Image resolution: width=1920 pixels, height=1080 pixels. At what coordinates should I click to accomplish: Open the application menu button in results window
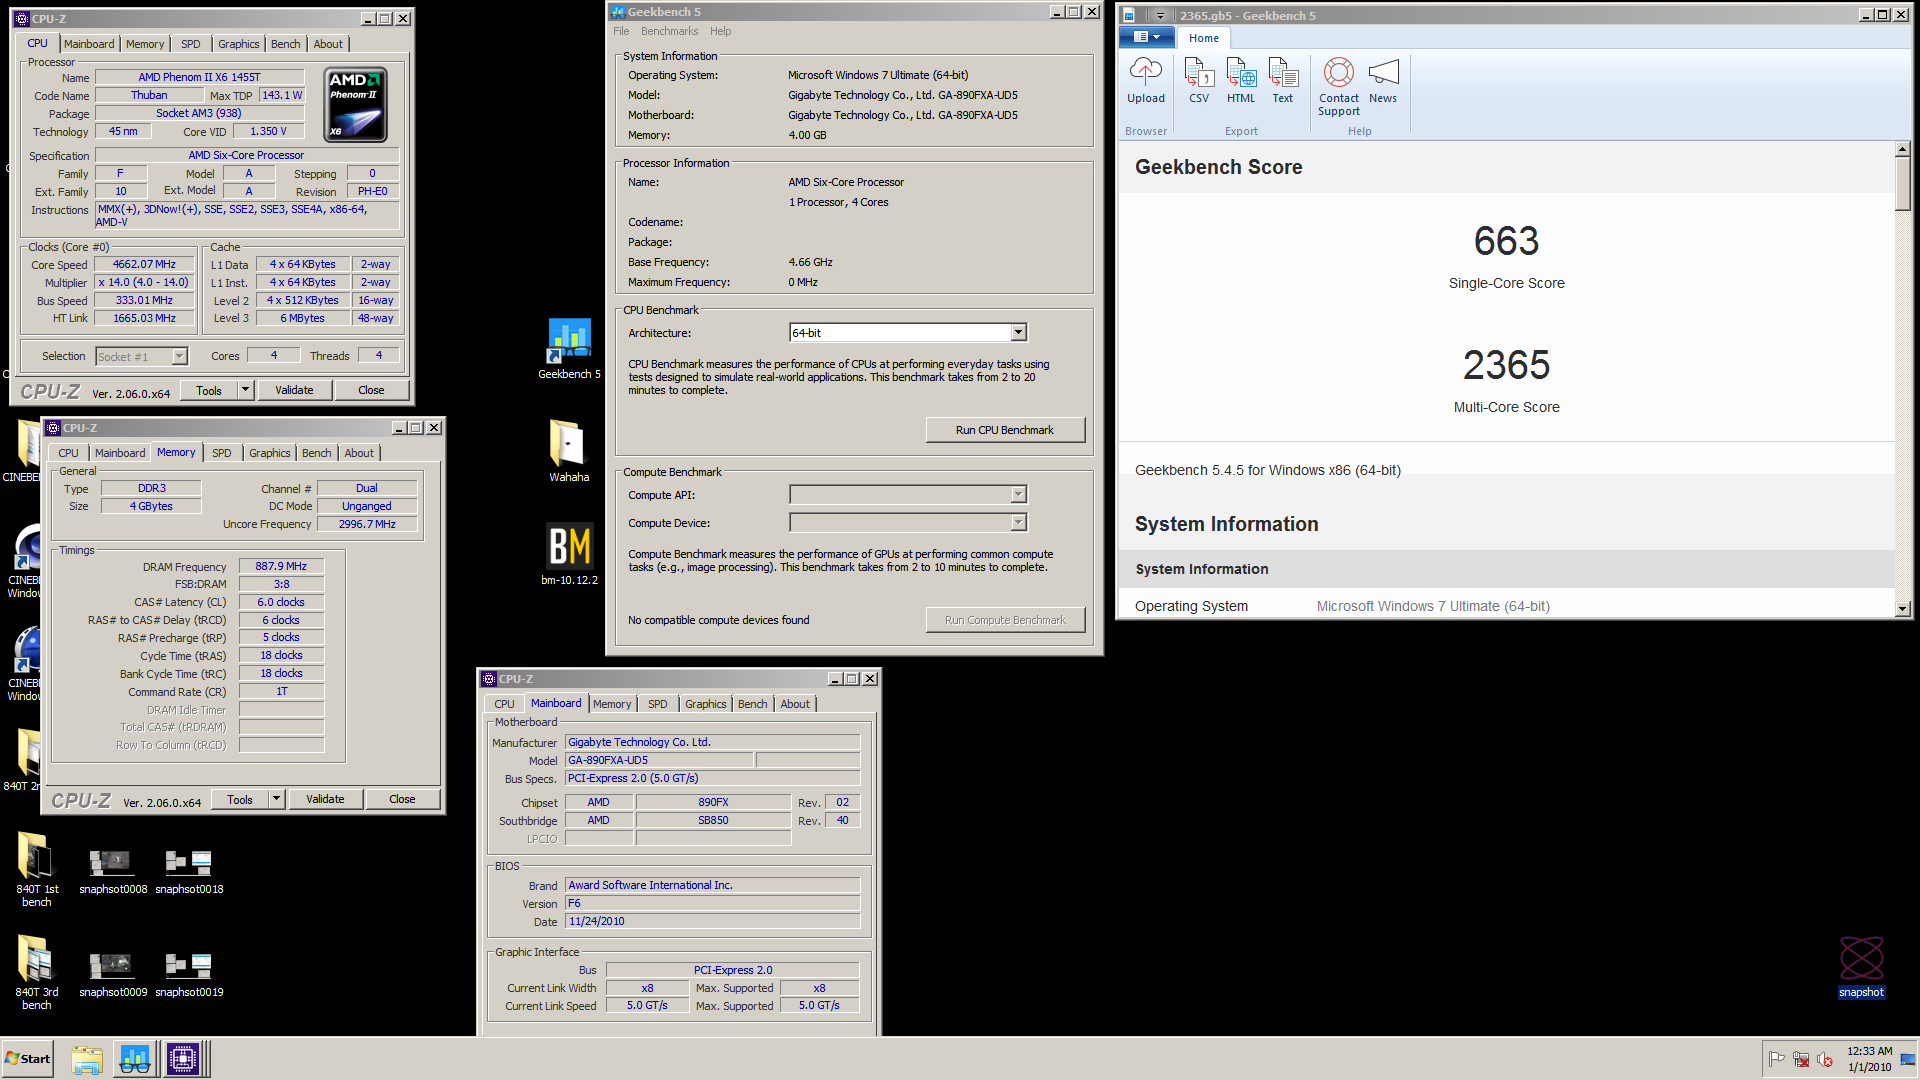coord(1146,37)
